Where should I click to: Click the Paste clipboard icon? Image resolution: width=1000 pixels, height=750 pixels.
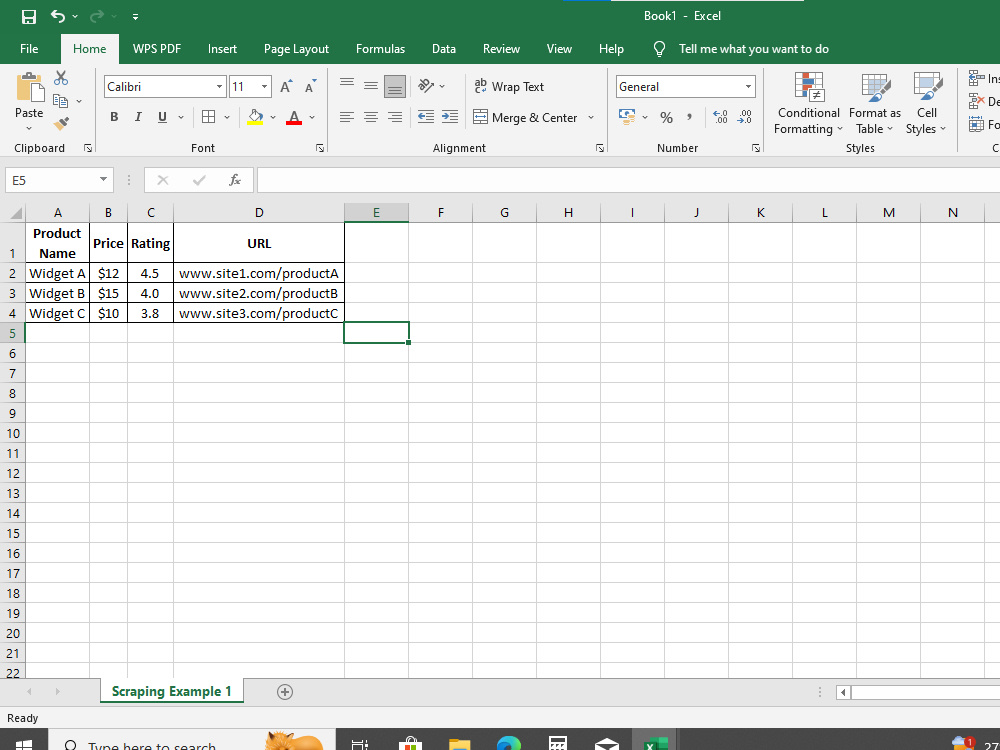click(x=29, y=87)
